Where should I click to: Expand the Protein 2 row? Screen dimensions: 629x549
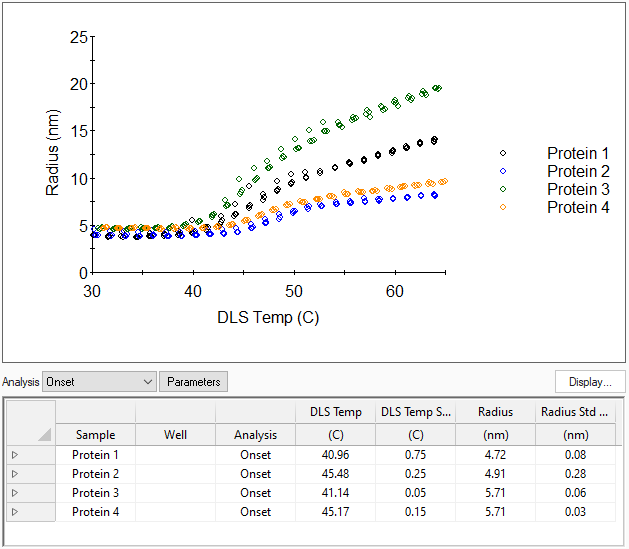tap(15, 474)
